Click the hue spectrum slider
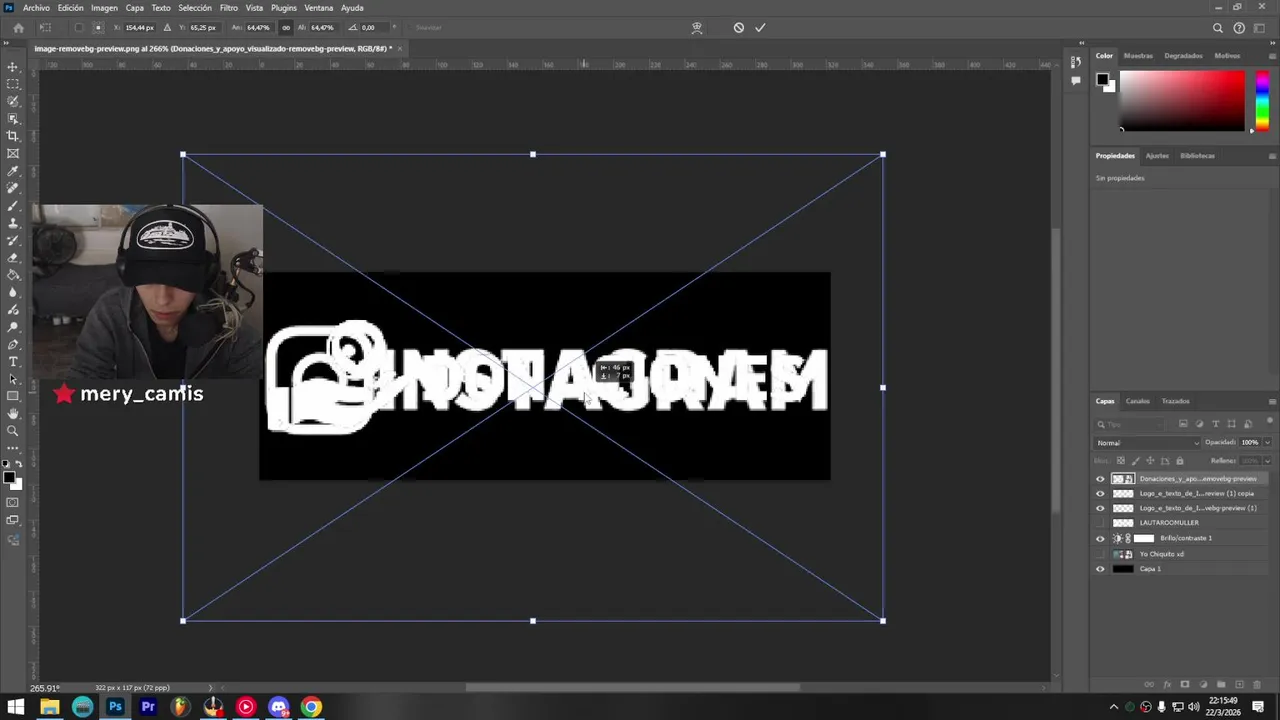The width and height of the screenshot is (1280, 720). (1262, 100)
